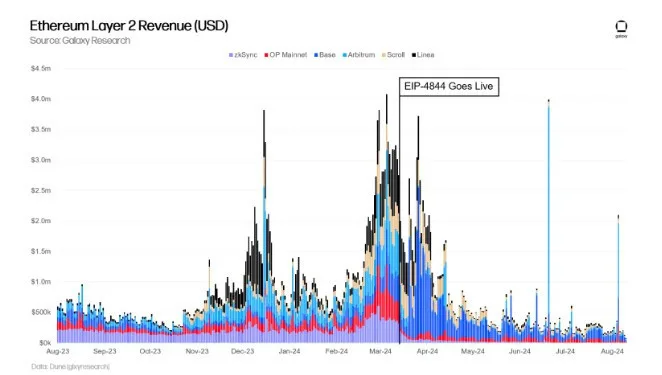Image resolution: width=662 pixels, height=375 pixels.
Task: Click the December 2023 peak bar
Action: 264,226
